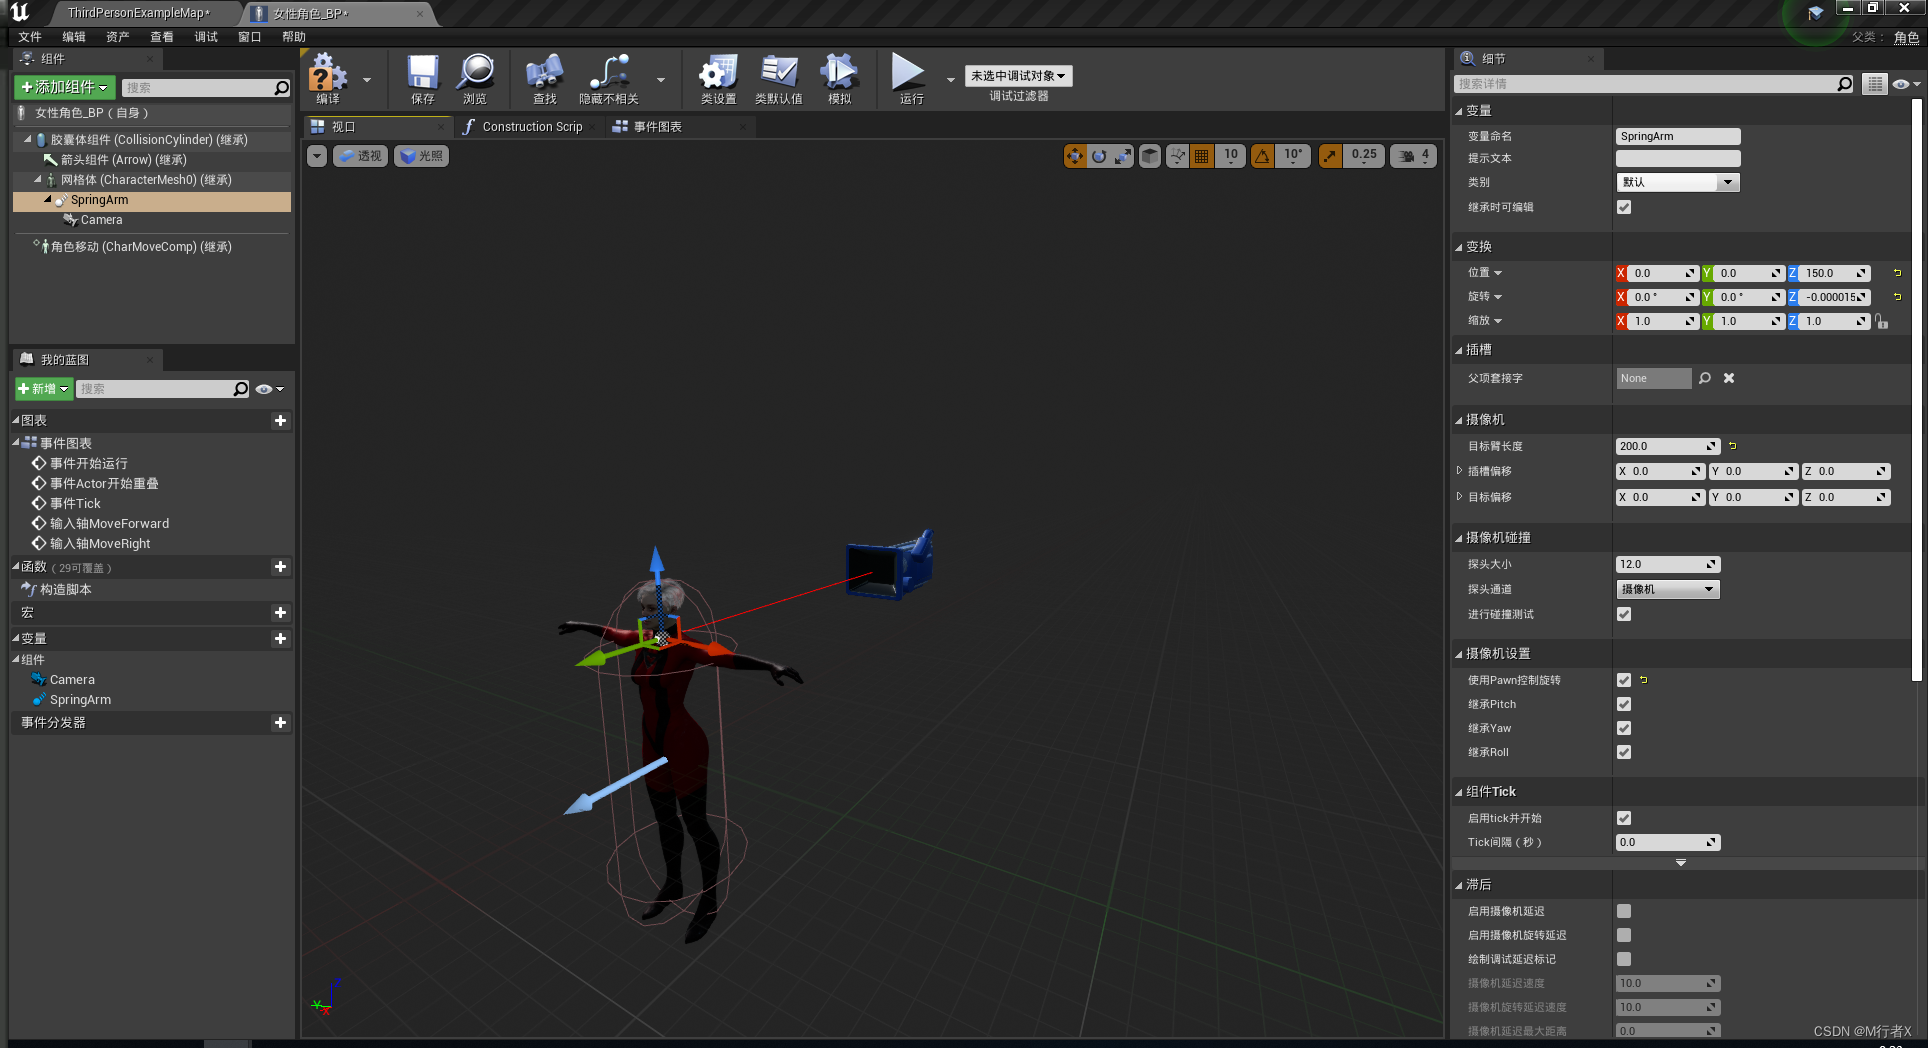The width and height of the screenshot is (1928, 1048).
Task: Select Camera in component tree
Action: point(101,220)
